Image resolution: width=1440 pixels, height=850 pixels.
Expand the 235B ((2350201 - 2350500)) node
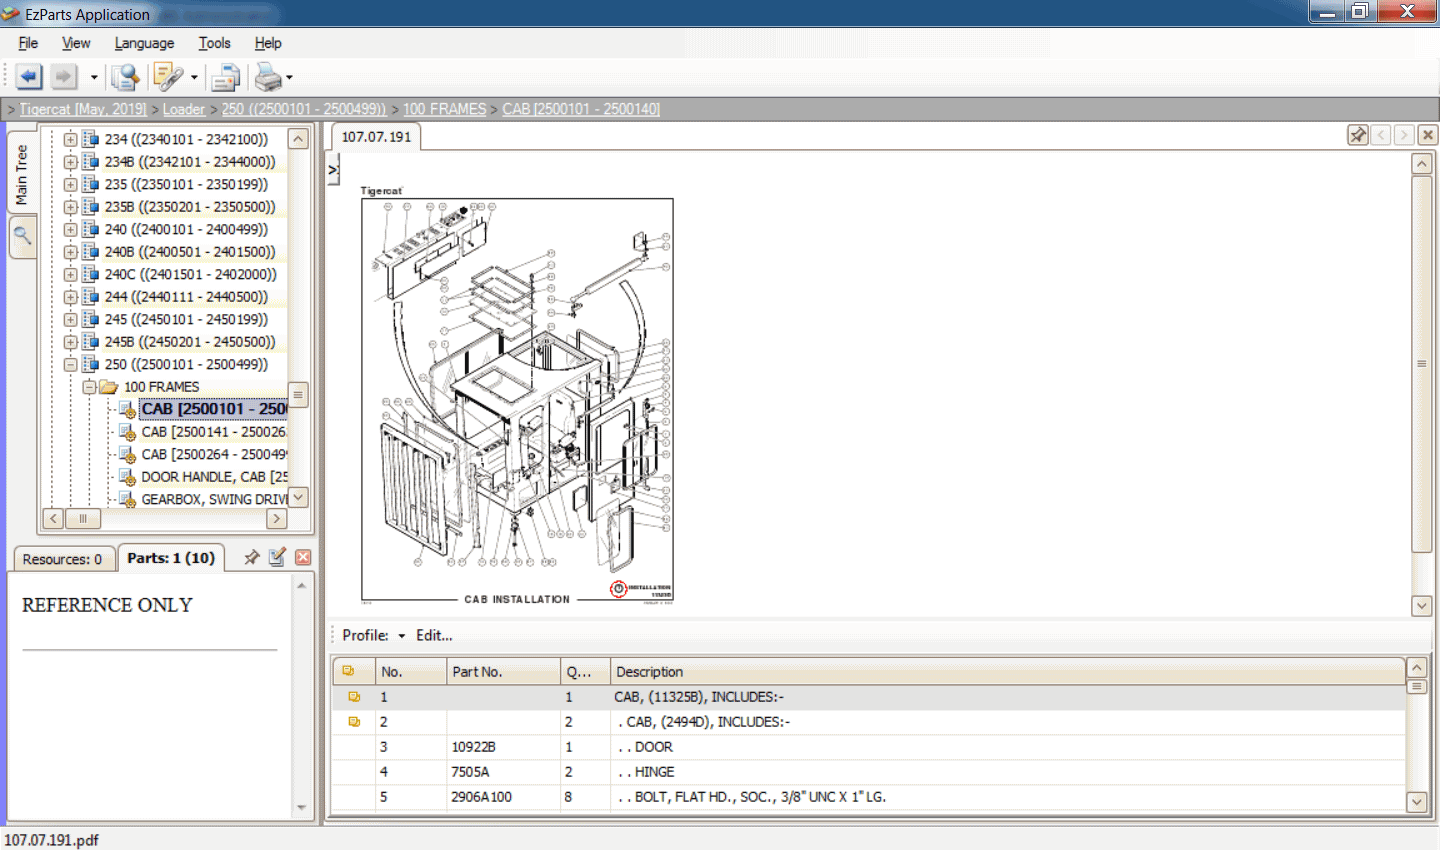coord(70,206)
